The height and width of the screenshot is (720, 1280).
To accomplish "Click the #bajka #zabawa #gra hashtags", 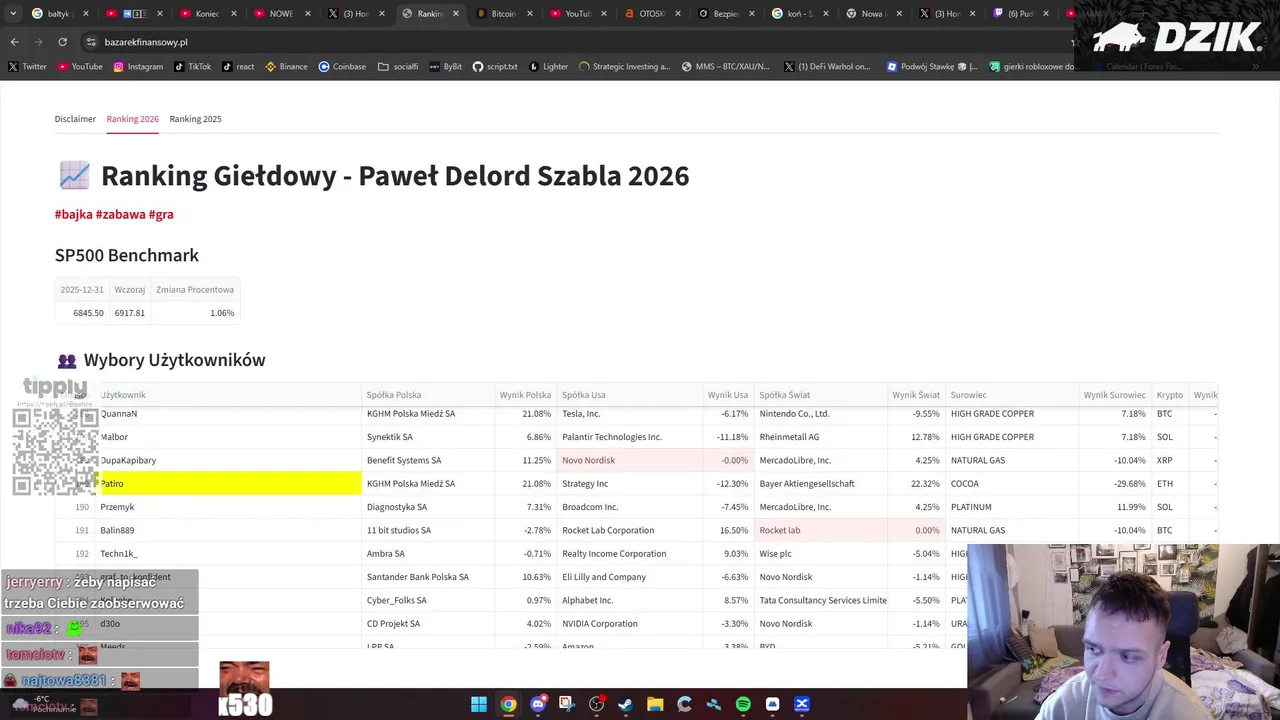I will 114,214.
